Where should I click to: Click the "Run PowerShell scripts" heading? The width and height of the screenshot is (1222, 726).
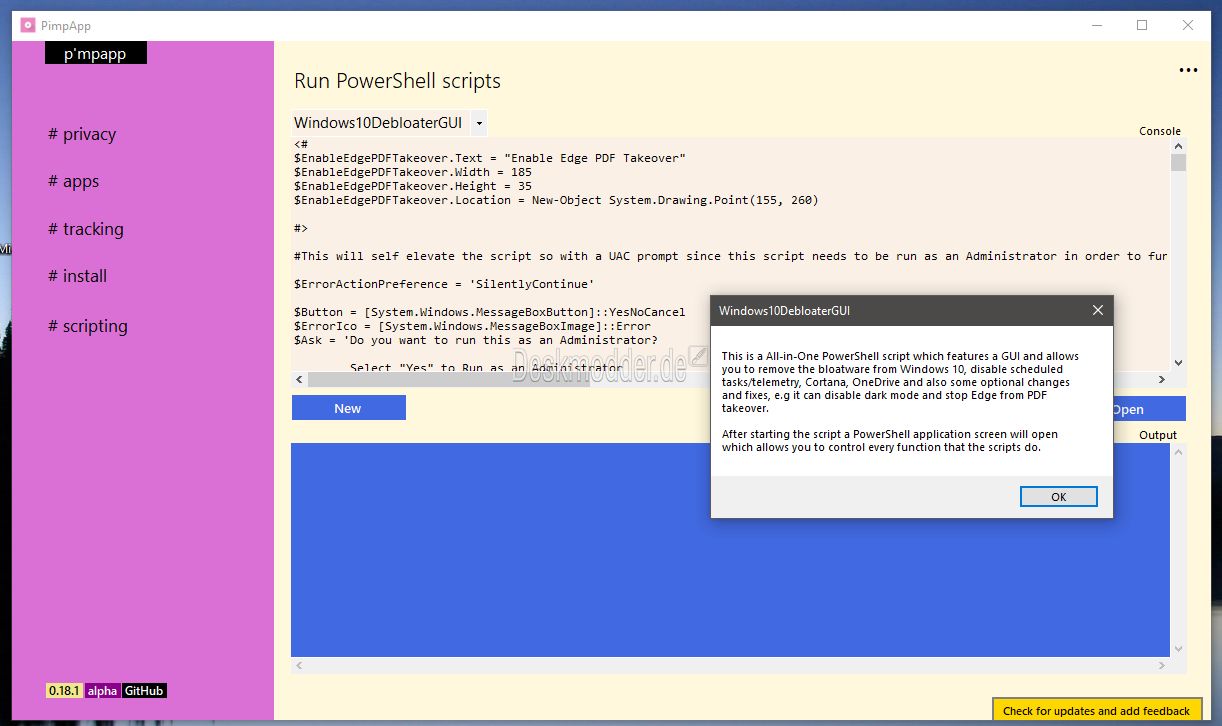(x=397, y=81)
